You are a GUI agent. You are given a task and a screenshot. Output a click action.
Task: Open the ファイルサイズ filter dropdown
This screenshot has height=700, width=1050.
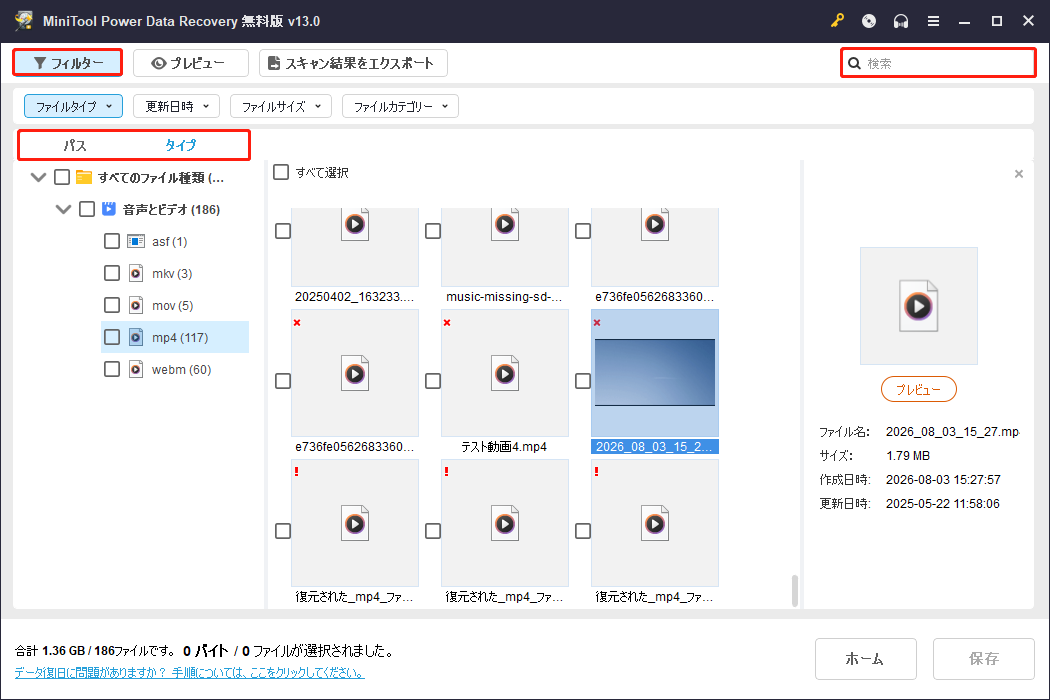click(x=281, y=106)
